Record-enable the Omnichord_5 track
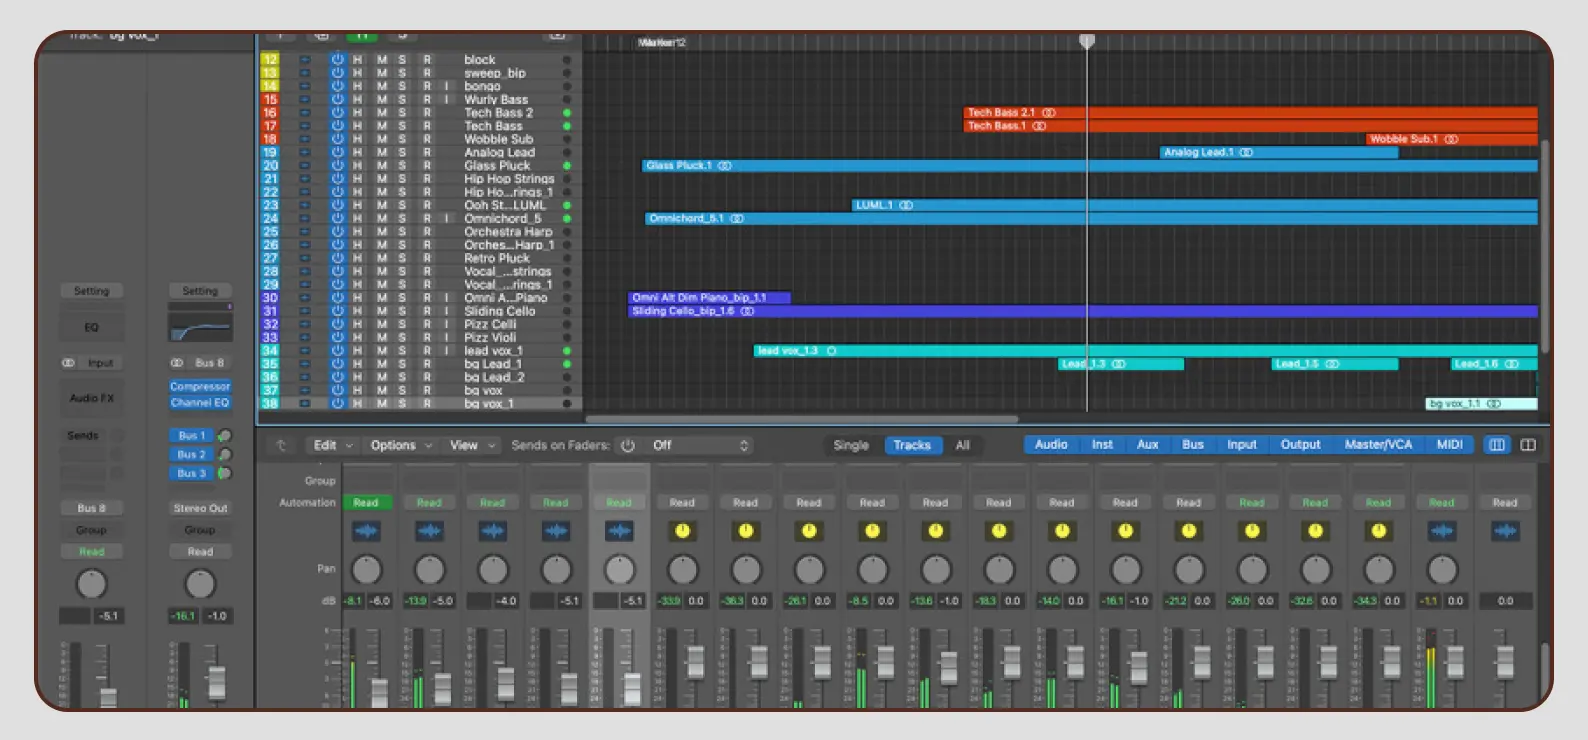 [427, 219]
